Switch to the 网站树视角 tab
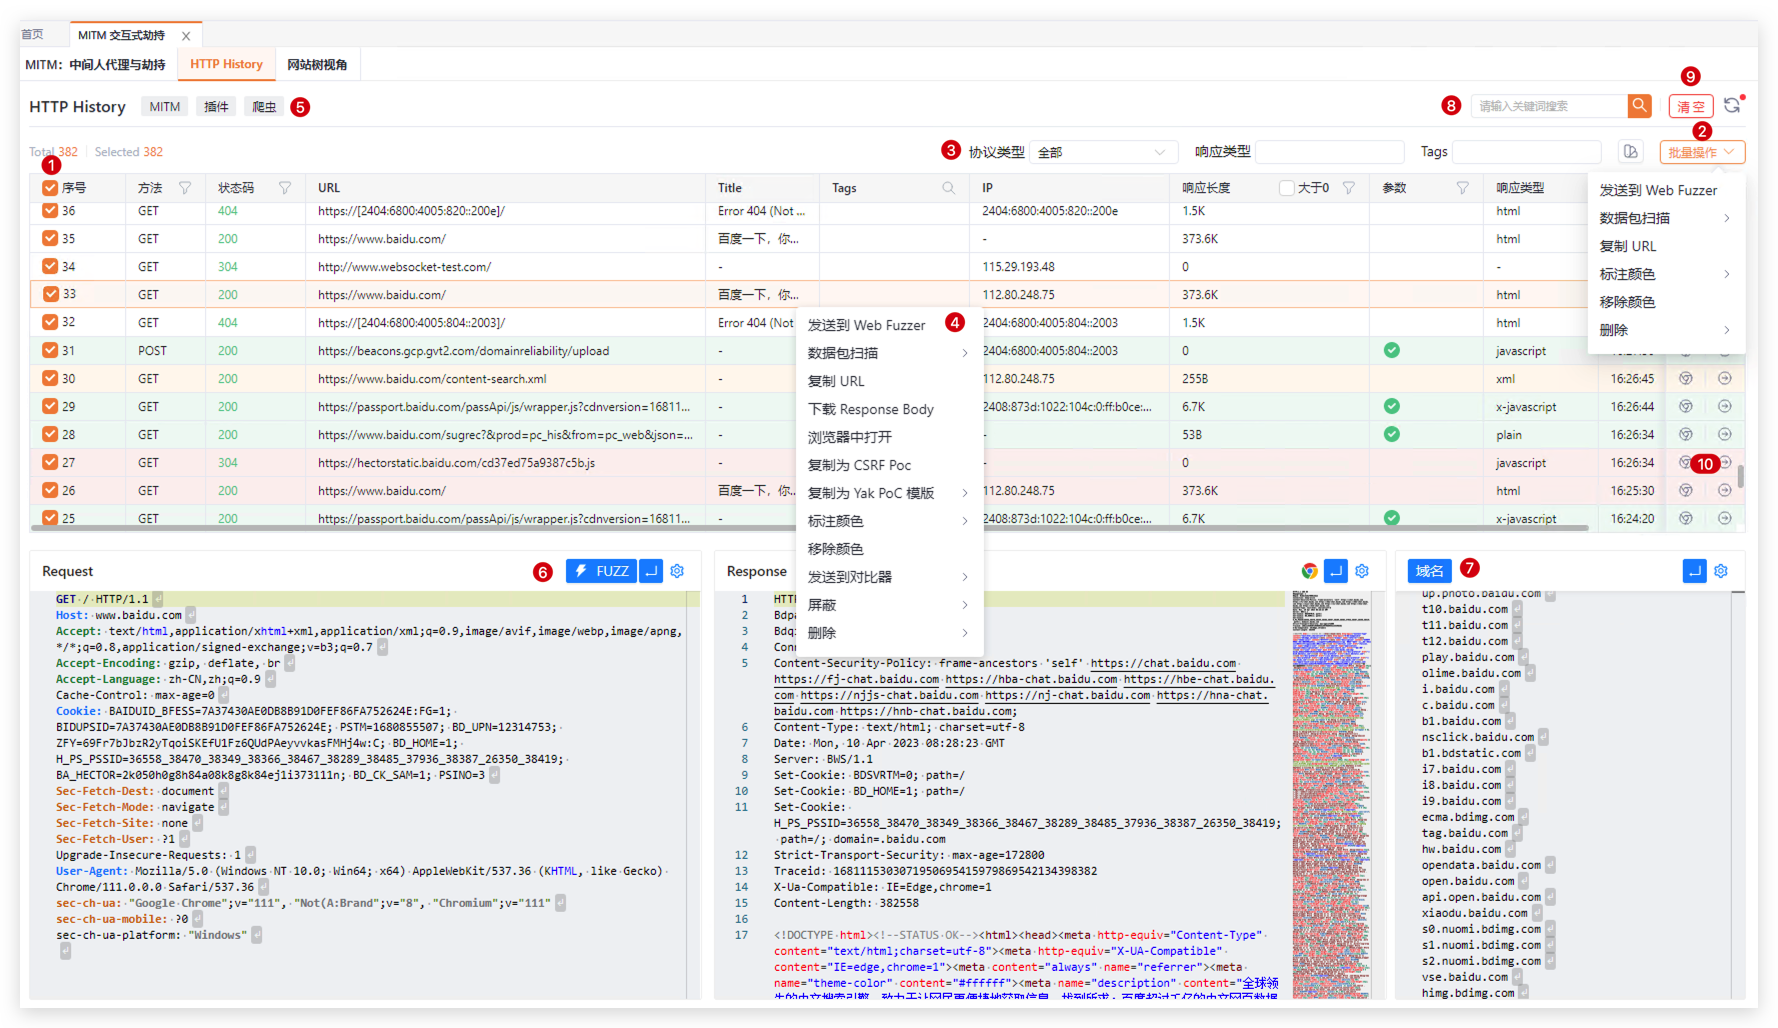The width and height of the screenshot is (1778, 1028). pos(317,65)
